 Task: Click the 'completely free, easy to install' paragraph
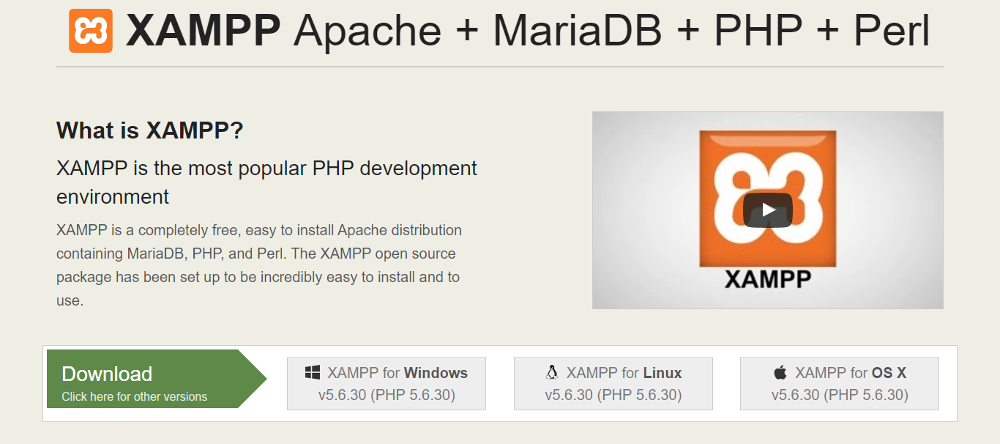[259, 265]
